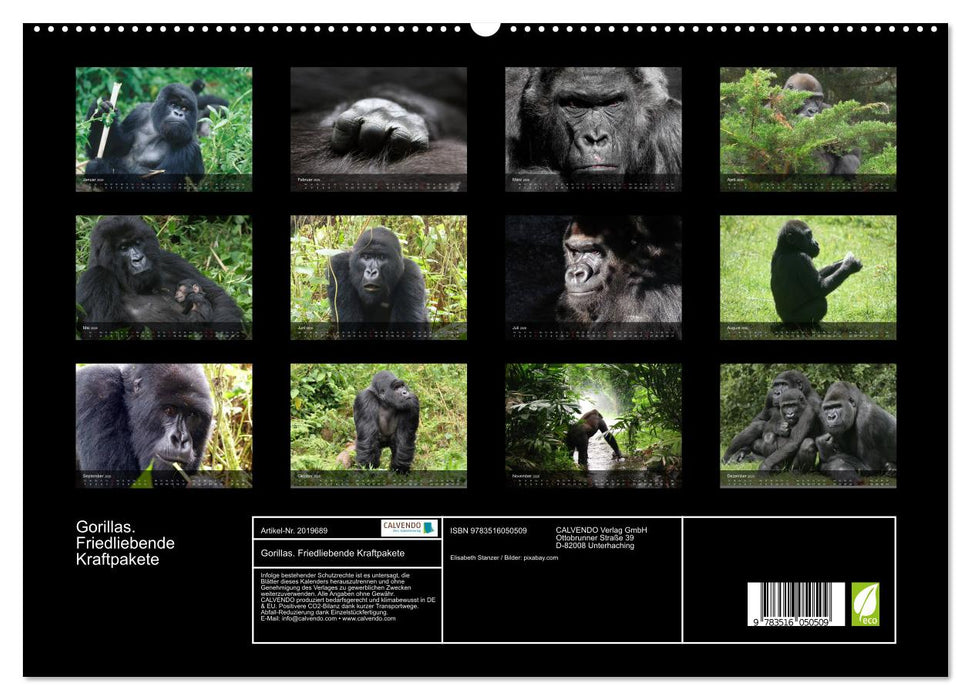Click the blue bookmark symbol beside CALVENDO logo
971x700 pixels.
point(429,528)
